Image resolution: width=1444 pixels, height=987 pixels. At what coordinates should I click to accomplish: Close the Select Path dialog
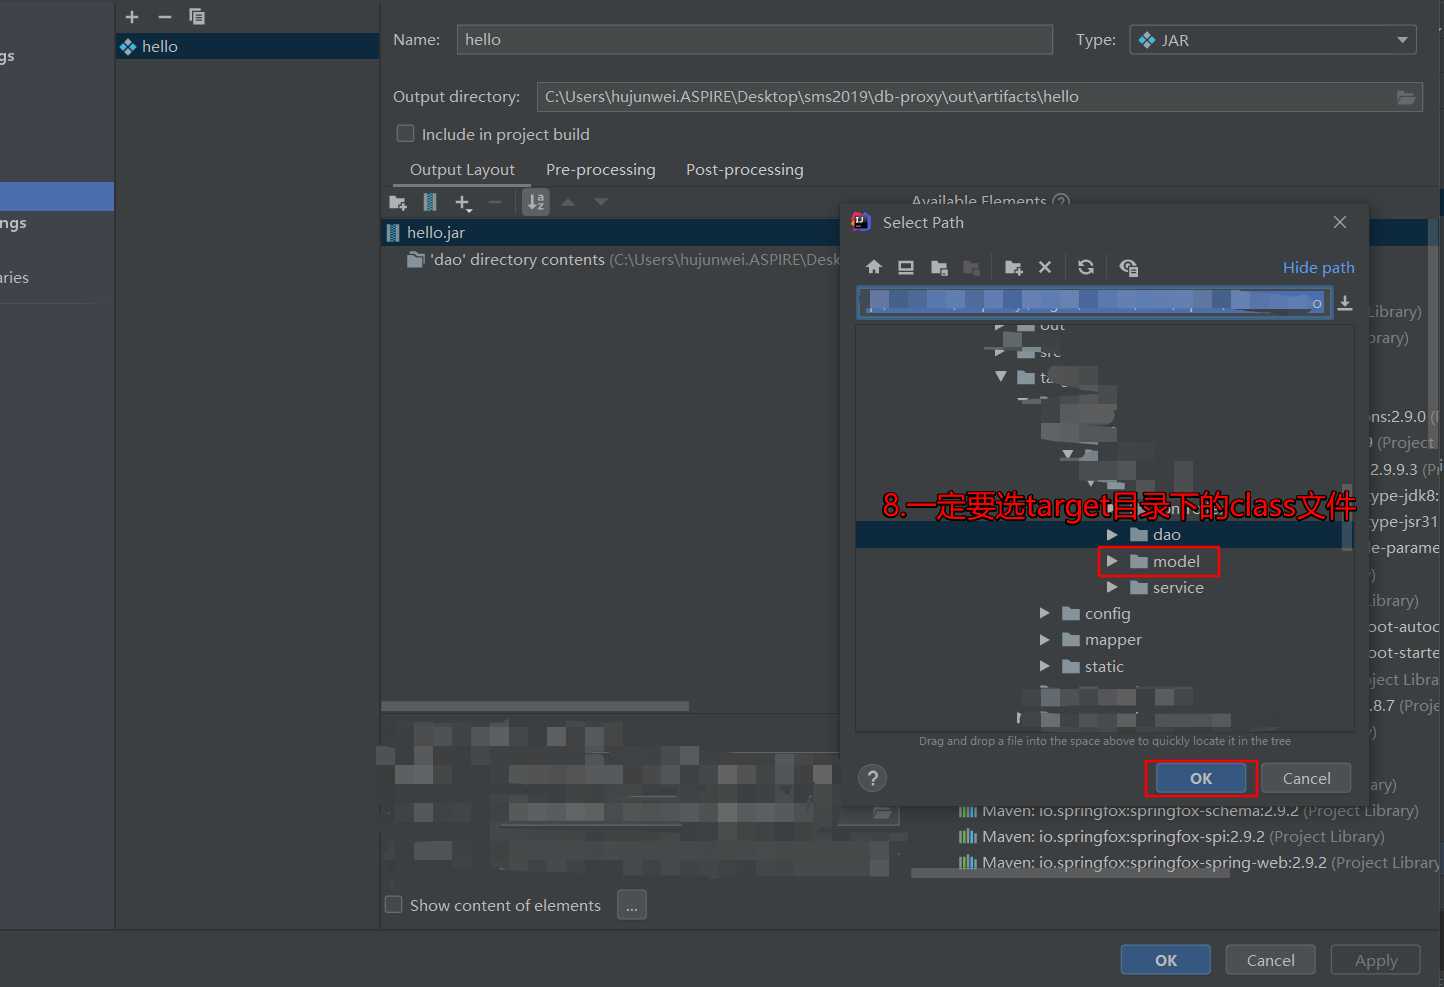pyautogui.click(x=1340, y=222)
